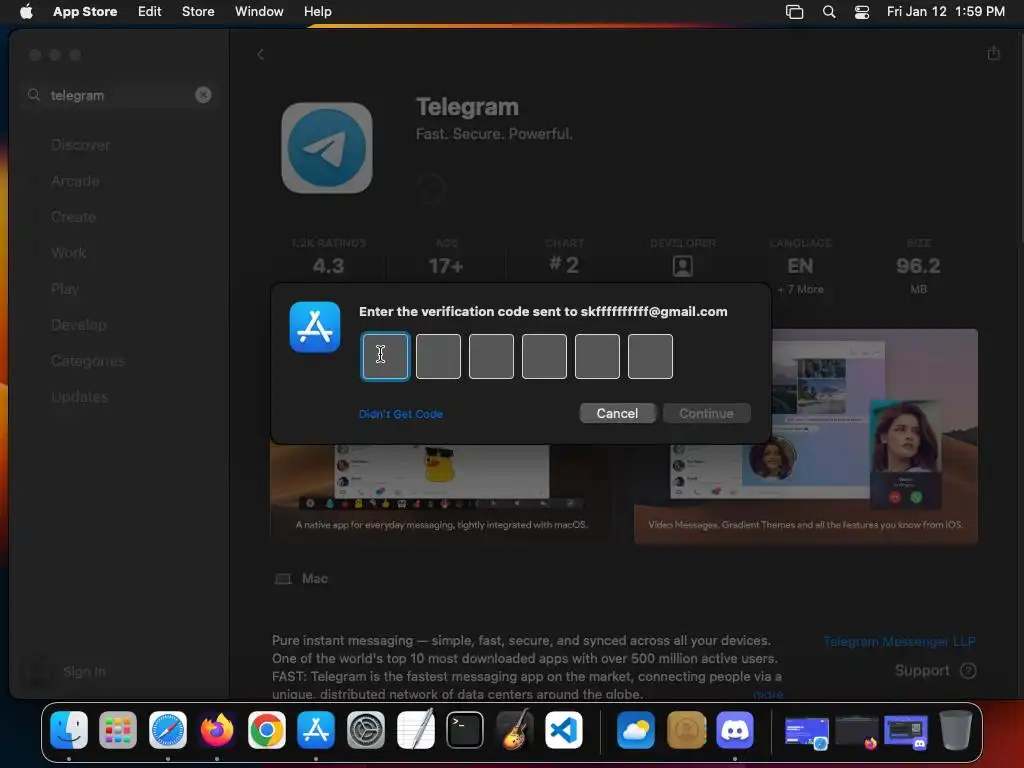Screen dimensions: 1024x768
Task: Open Launchpad from the dock
Action: 118,729
